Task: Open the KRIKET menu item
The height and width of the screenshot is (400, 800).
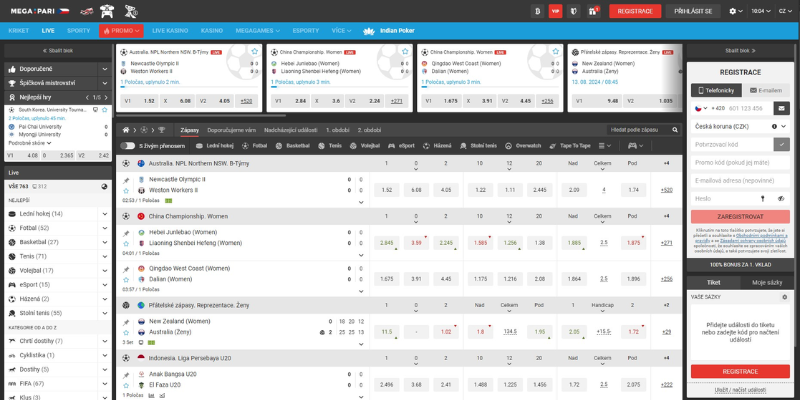Action: (19, 31)
